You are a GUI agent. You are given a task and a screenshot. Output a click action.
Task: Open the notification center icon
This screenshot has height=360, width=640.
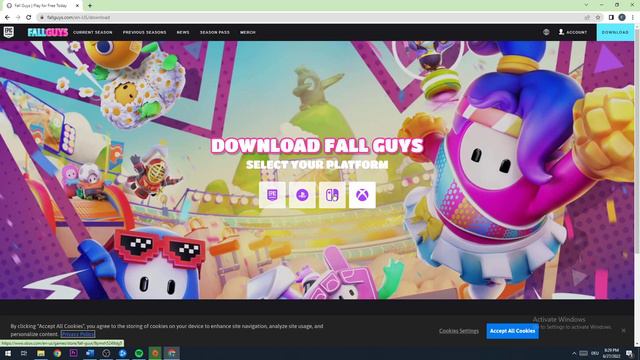pyautogui.click(x=629, y=353)
